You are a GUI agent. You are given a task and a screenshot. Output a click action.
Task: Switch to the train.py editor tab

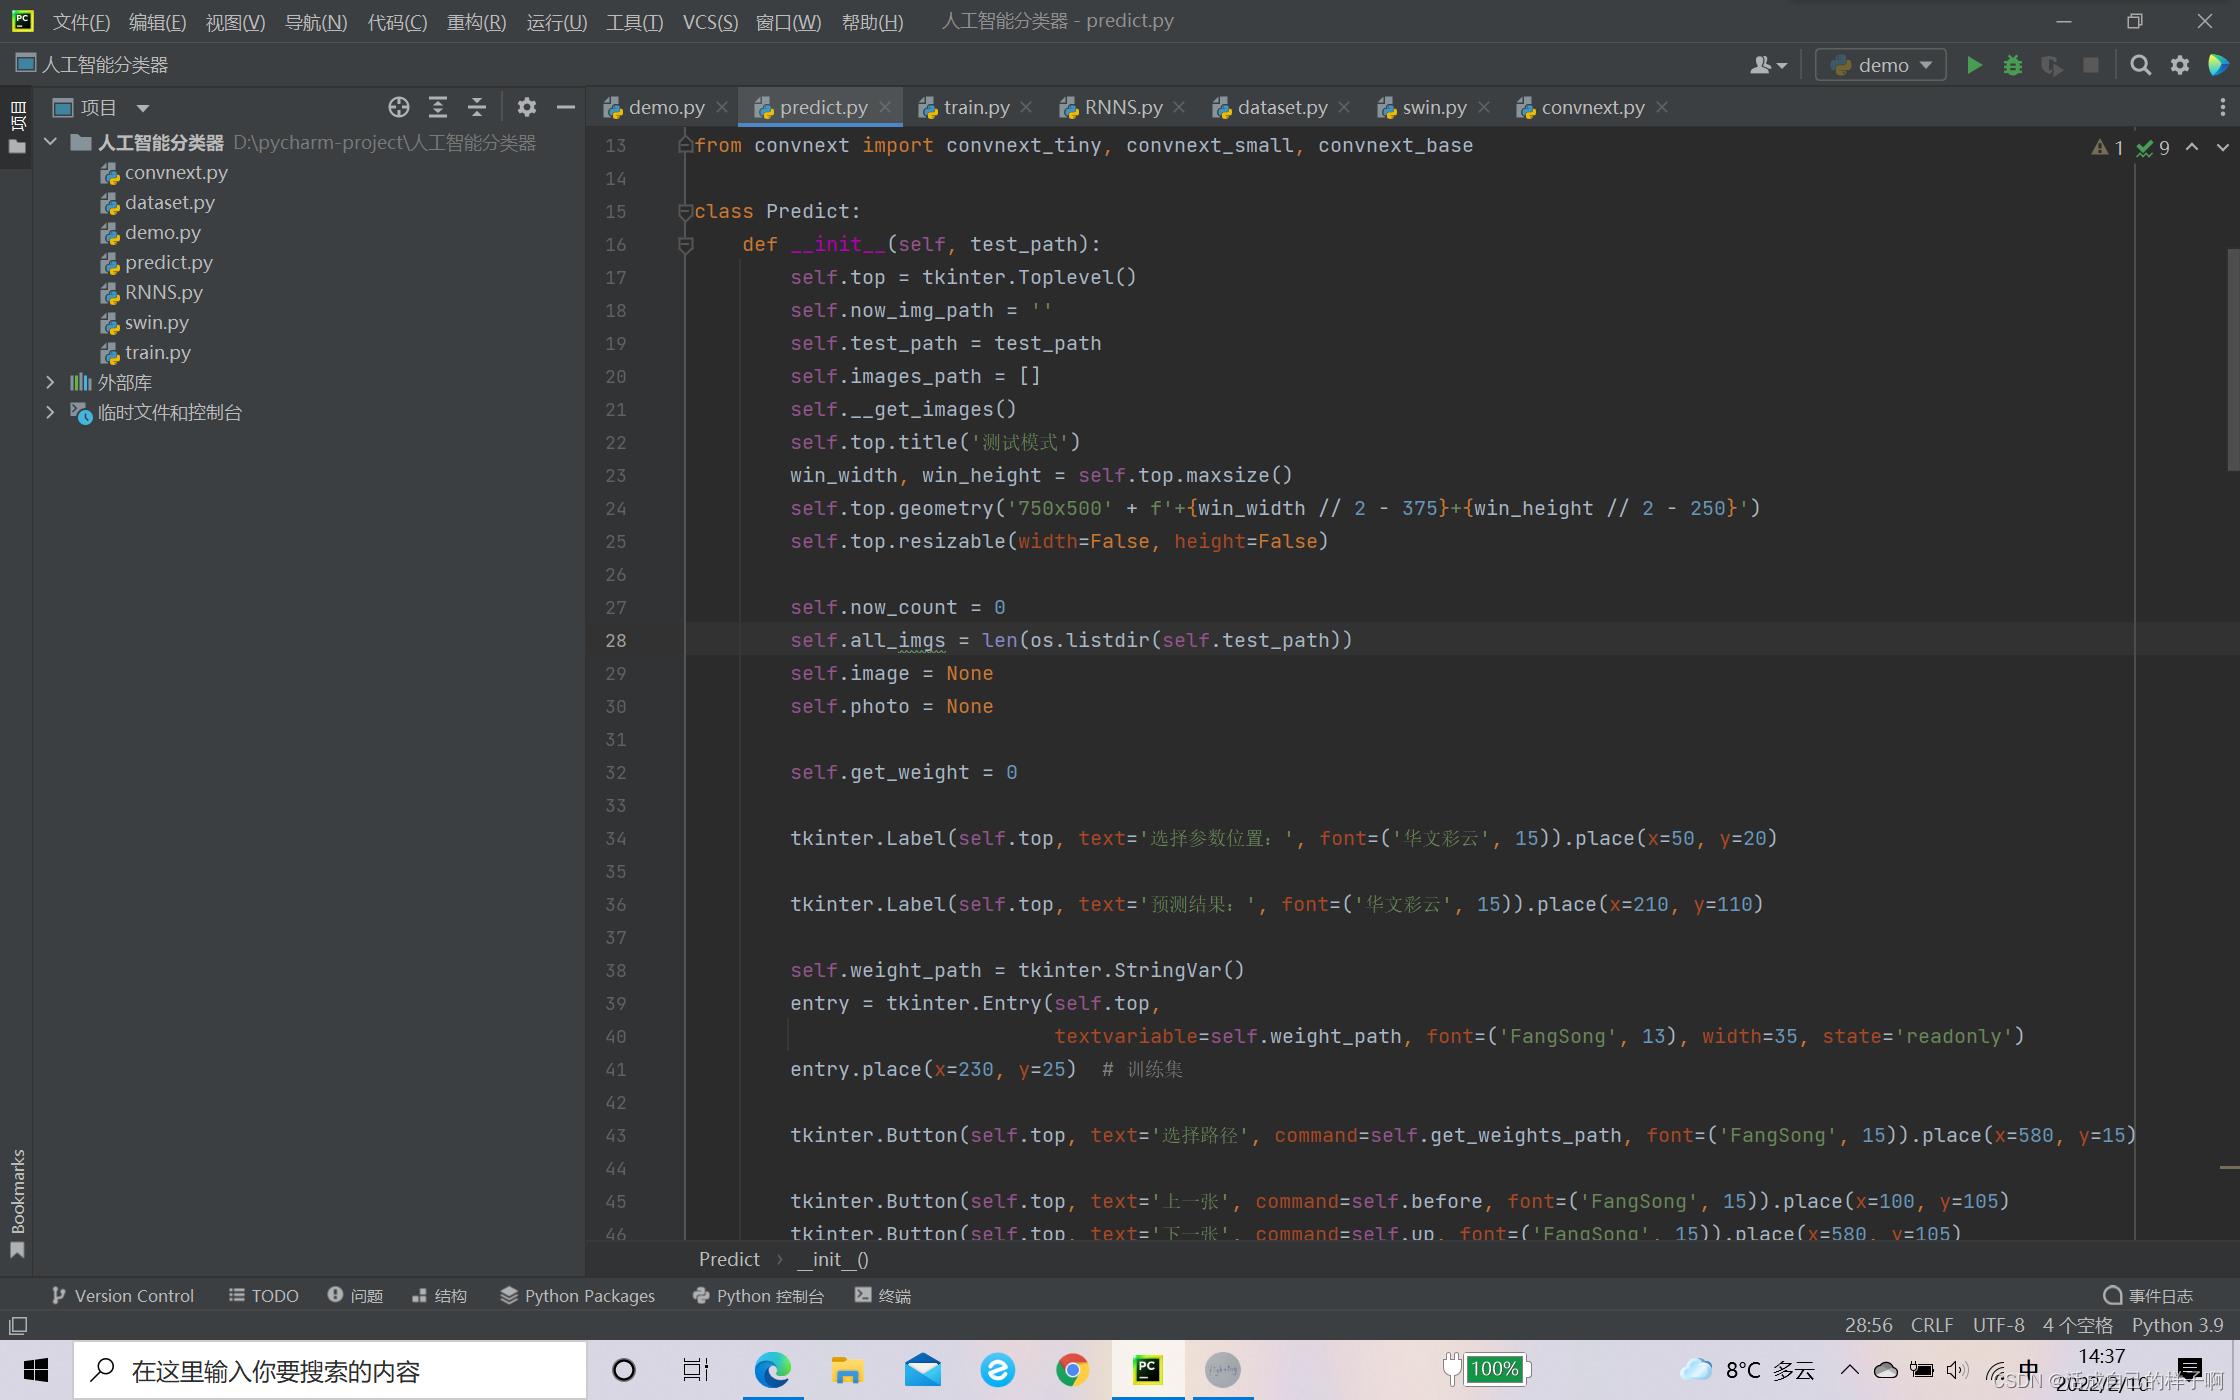click(x=975, y=107)
